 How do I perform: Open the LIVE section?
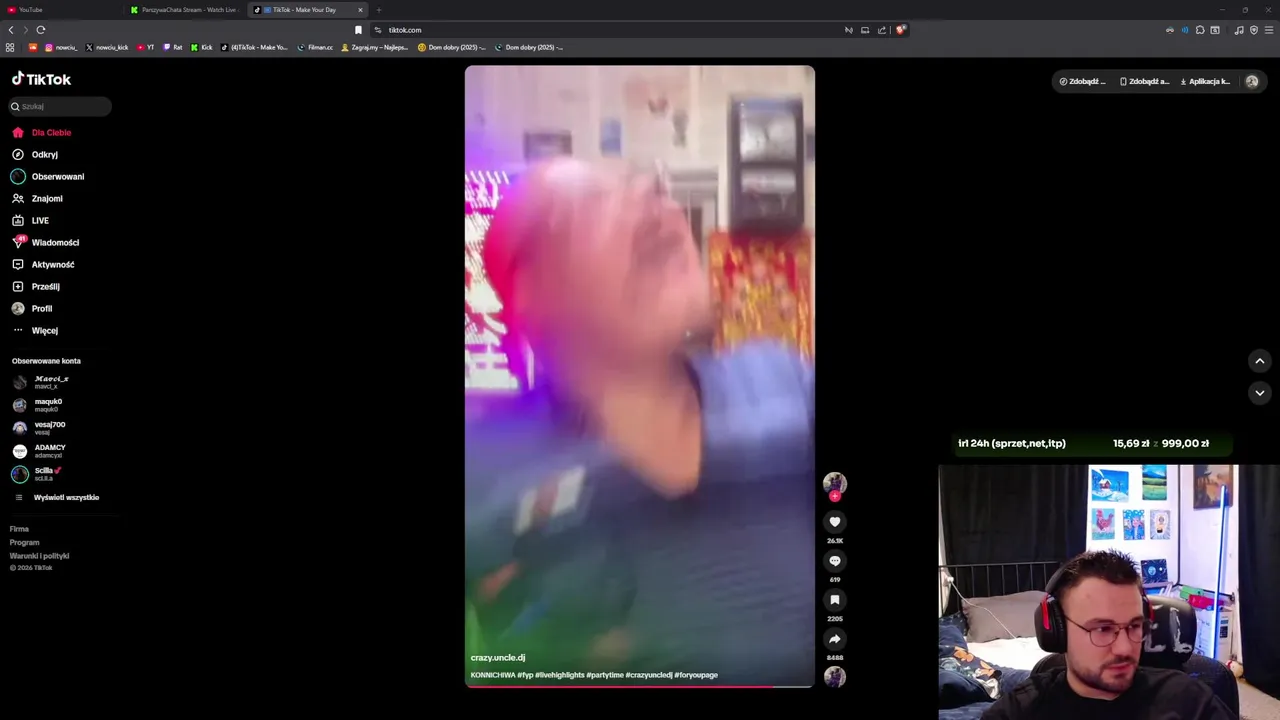30,220
